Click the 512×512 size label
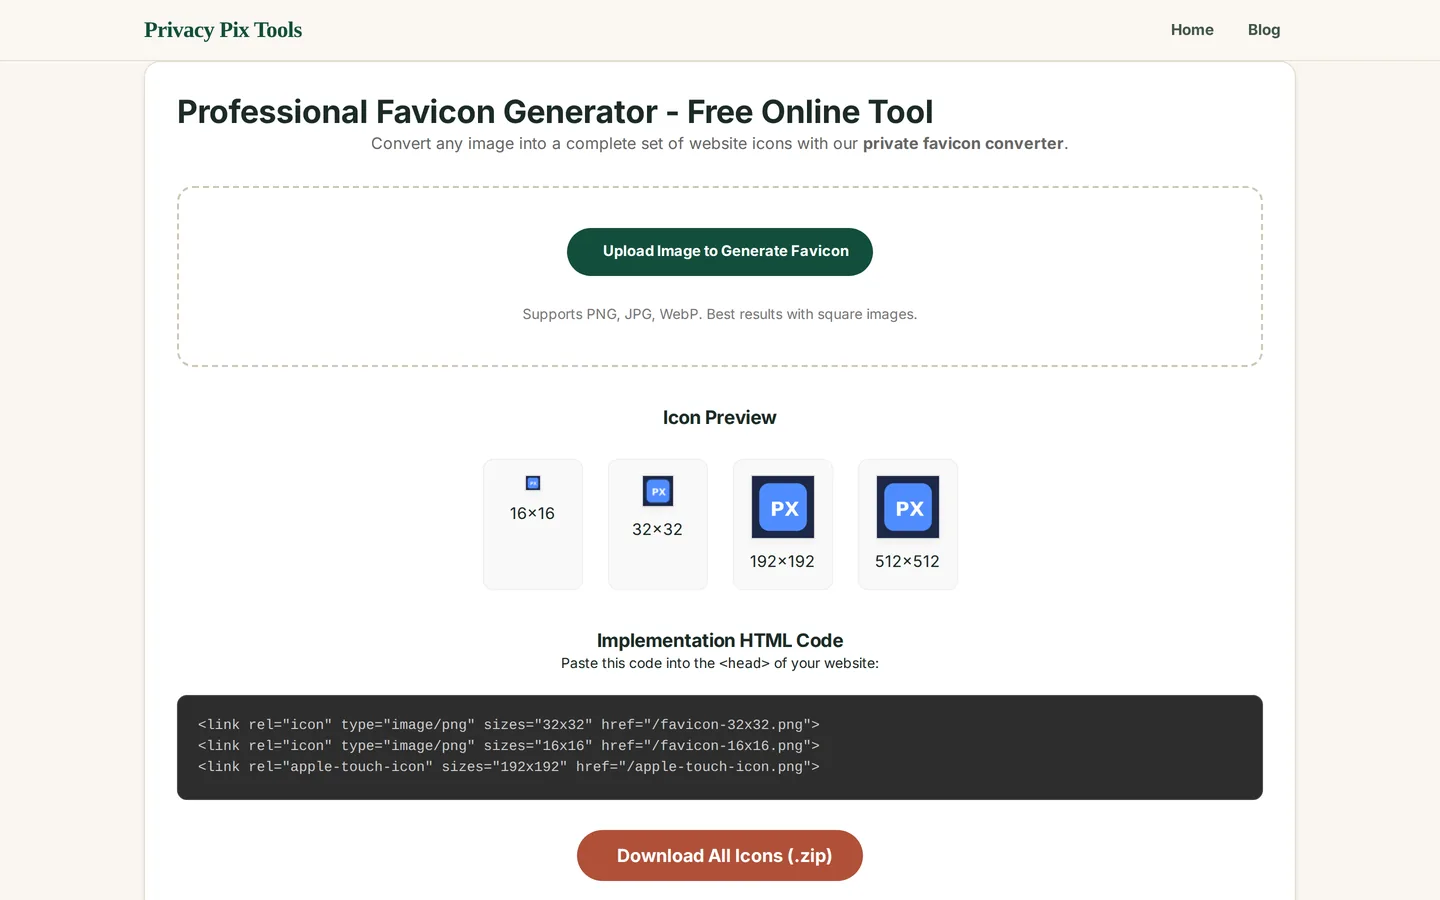The width and height of the screenshot is (1440, 900). point(907,561)
